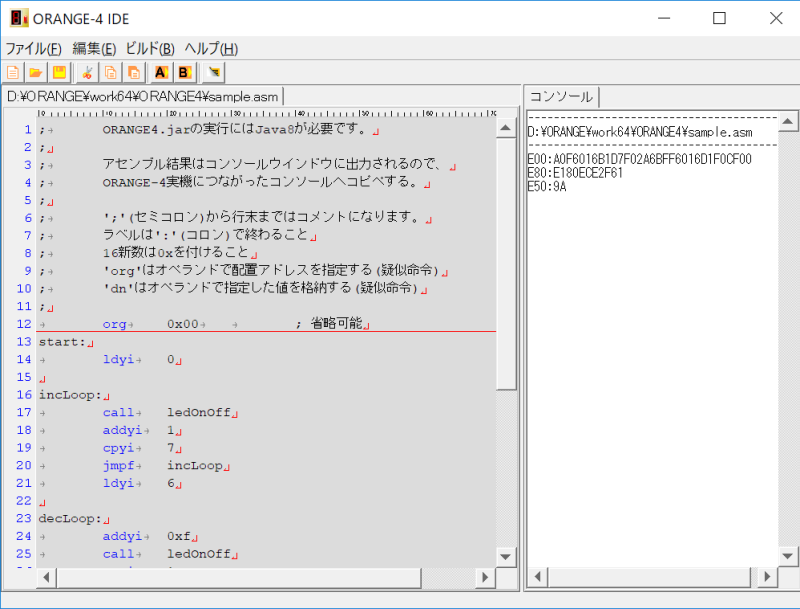This screenshot has width=800, height=609.
Task: Select the sample.asm editor tab
Action: point(143,96)
